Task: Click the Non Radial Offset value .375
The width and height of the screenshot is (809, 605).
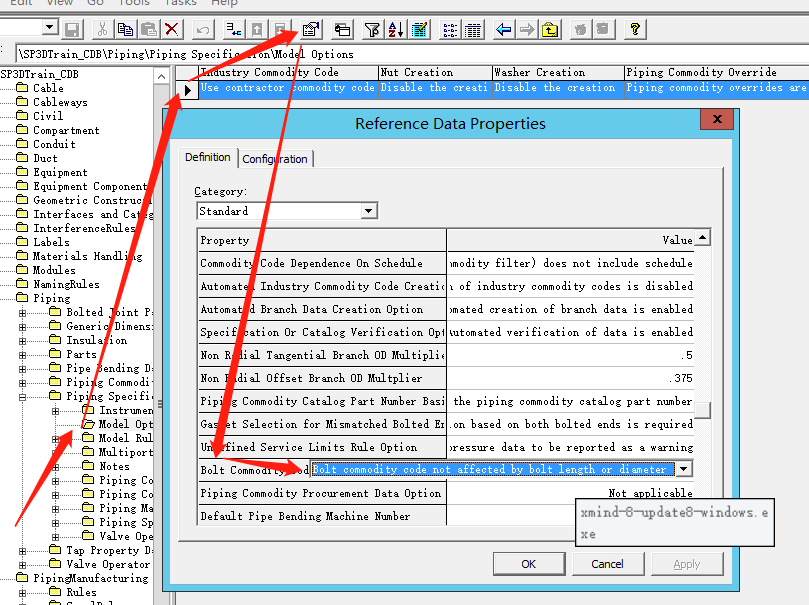Action: click(570, 378)
